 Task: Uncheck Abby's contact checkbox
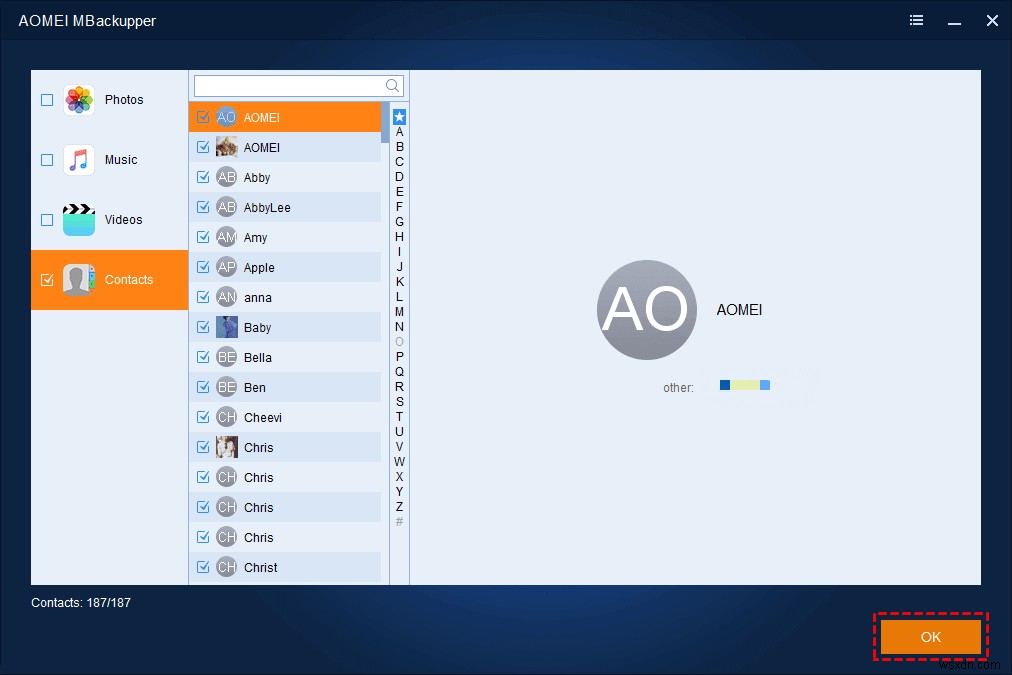point(203,177)
